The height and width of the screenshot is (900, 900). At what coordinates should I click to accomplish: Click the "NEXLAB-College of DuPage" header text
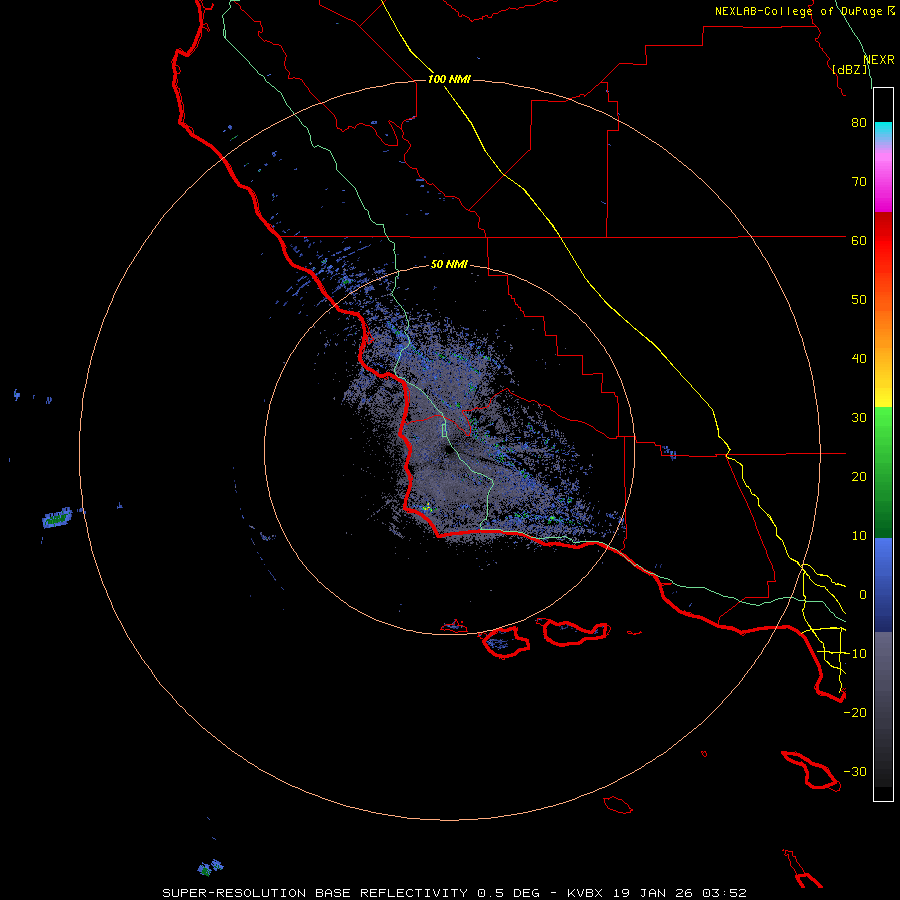pyautogui.click(x=798, y=11)
